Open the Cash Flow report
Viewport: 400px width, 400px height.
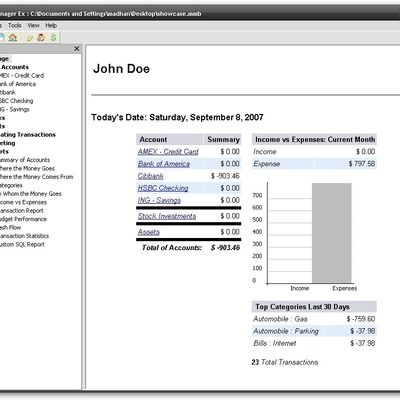click(11, 227)
